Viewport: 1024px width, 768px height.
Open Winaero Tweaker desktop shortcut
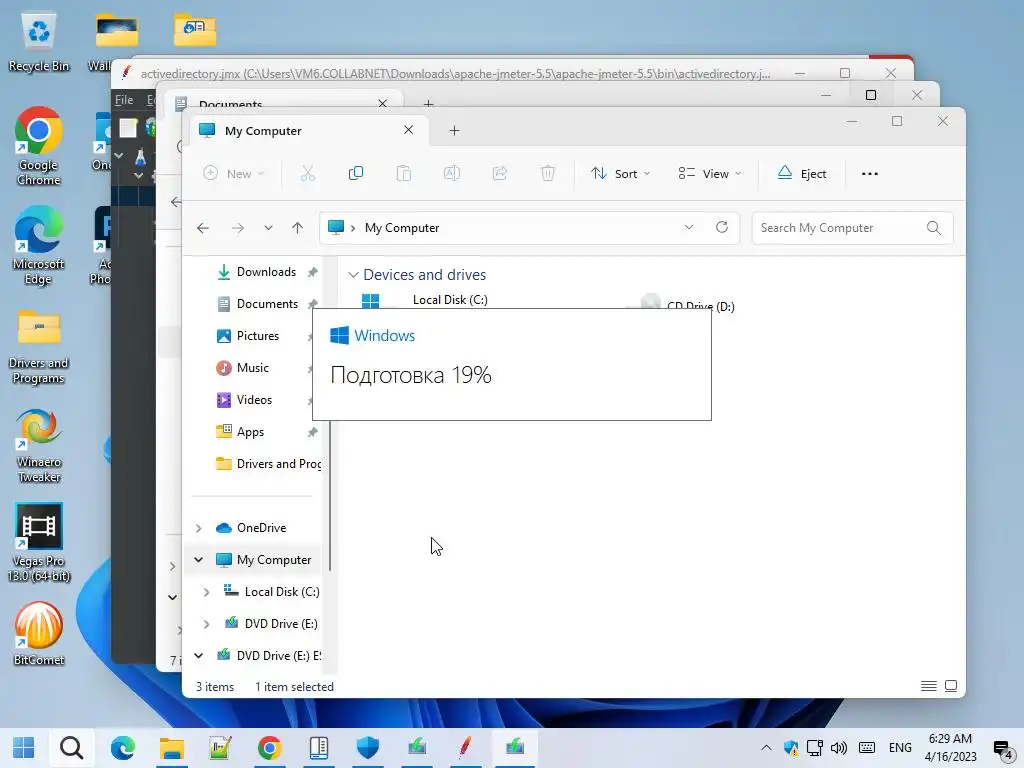pos(39,445)
